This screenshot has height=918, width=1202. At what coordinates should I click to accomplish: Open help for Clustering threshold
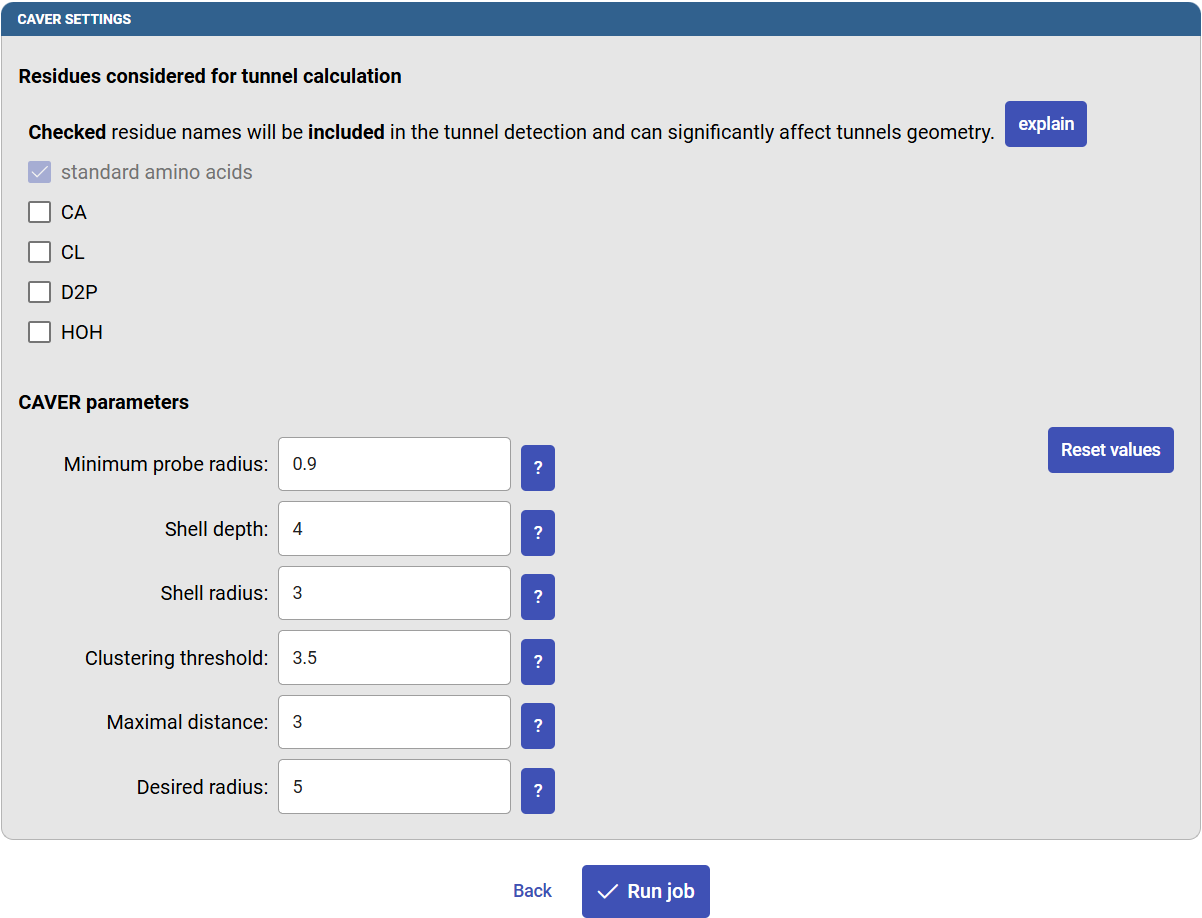(x=537, y=661)
